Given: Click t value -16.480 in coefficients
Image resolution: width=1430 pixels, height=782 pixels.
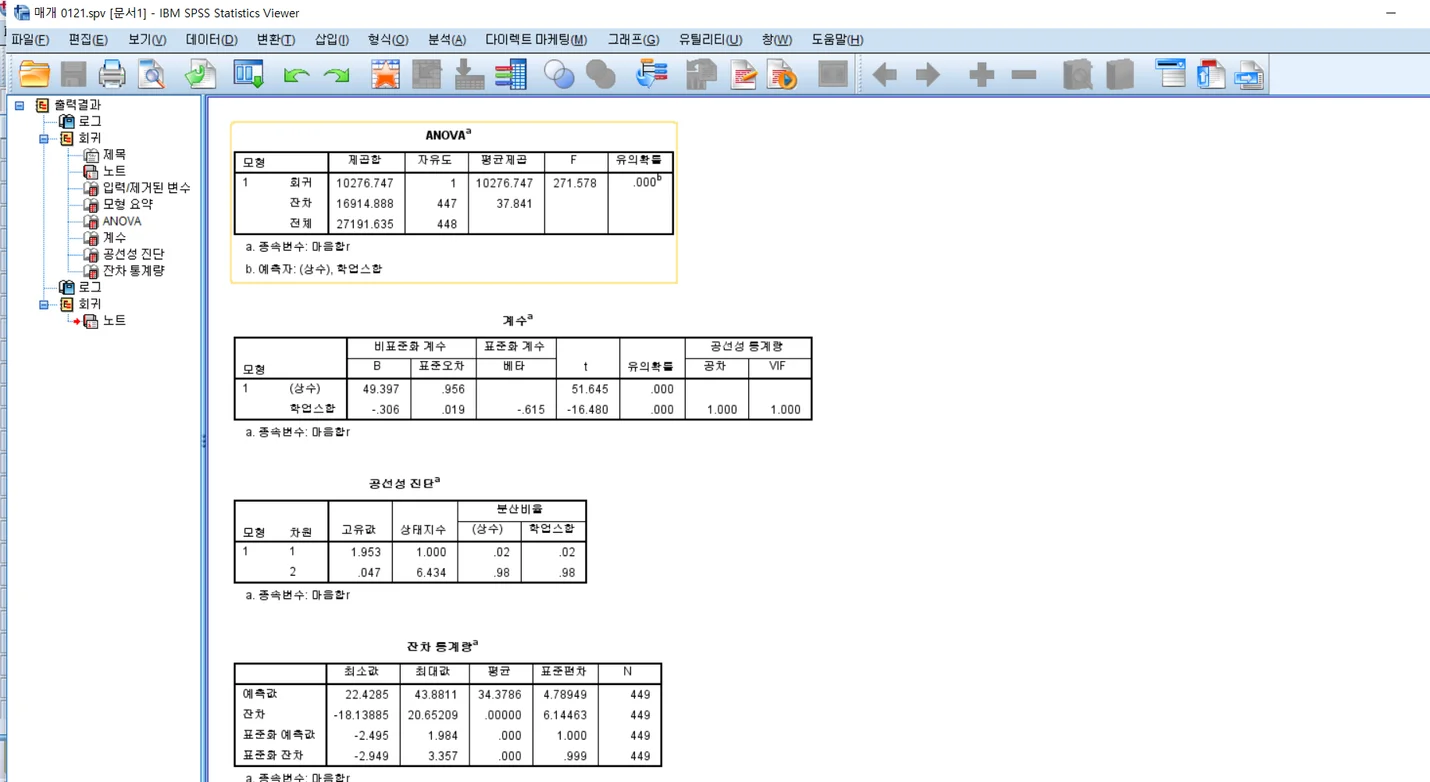Looking at the screenshot, I should click(587, 409).
